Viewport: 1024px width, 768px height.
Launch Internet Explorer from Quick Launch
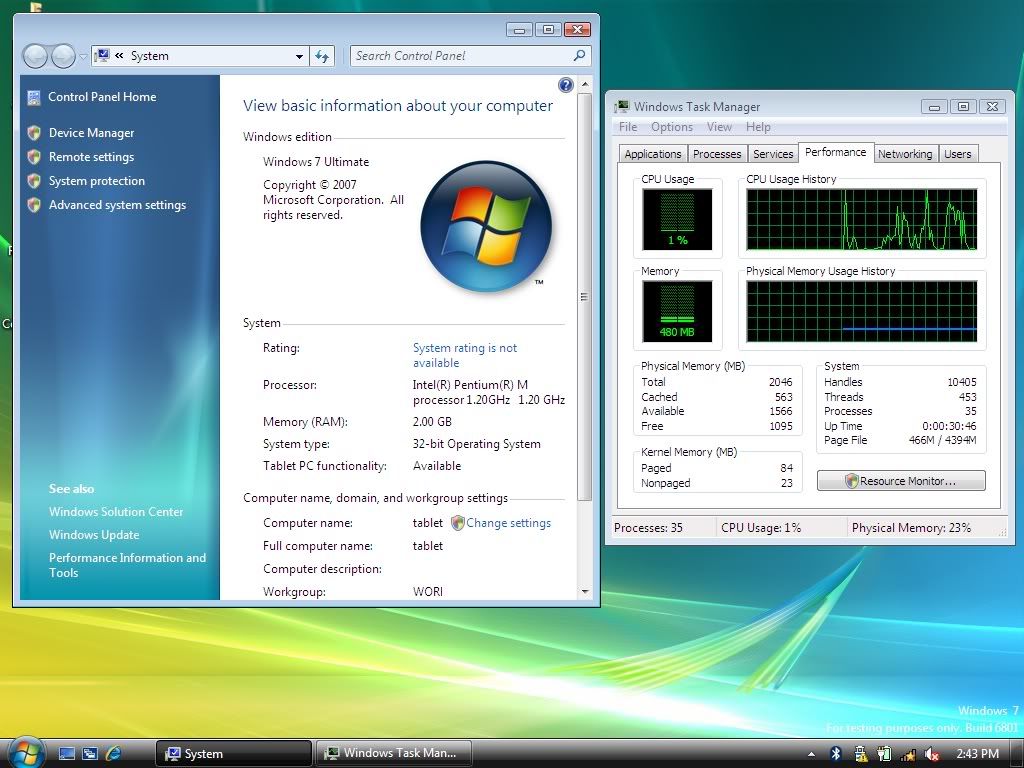pyautogui.click(x=113, y=753)
